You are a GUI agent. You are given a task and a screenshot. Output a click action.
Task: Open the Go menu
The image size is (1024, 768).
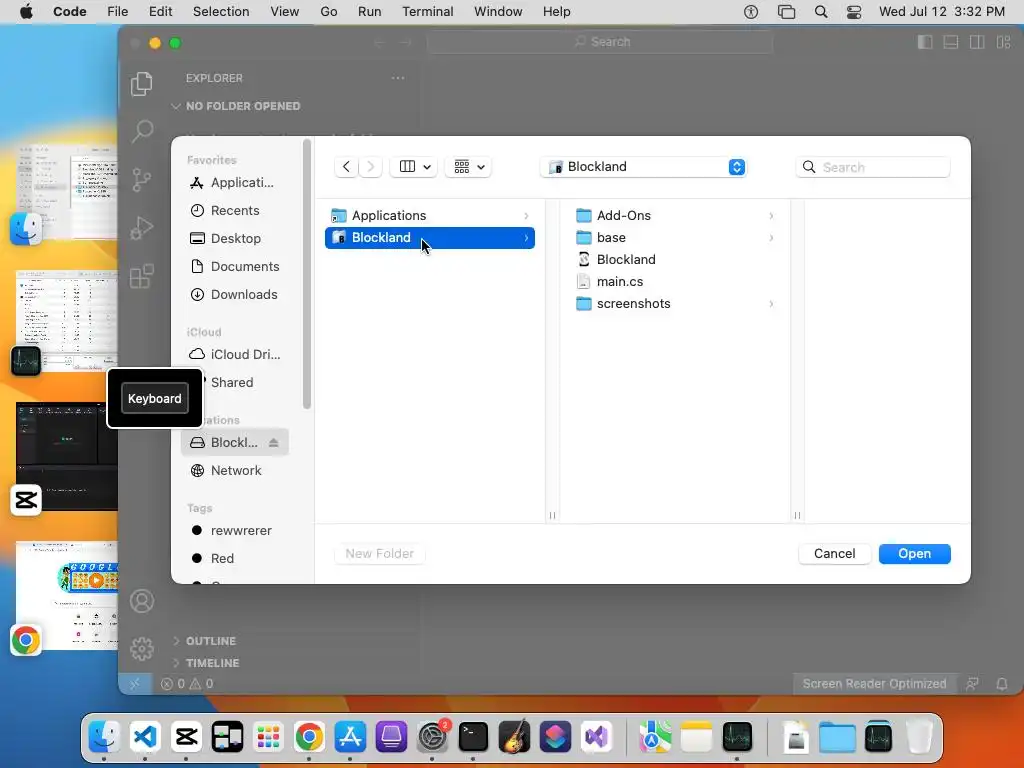(328, 12)
